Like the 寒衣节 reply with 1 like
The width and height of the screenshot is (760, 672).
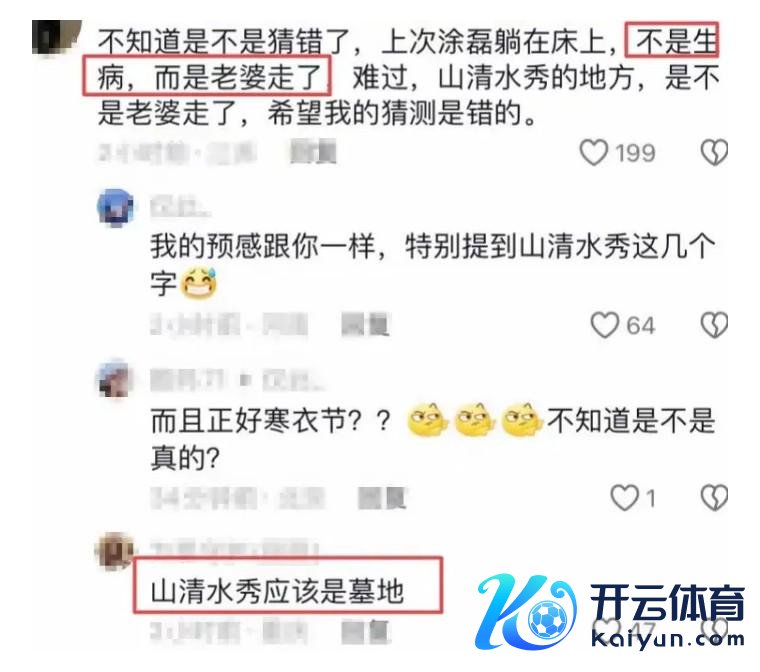(x=624, y=498)
